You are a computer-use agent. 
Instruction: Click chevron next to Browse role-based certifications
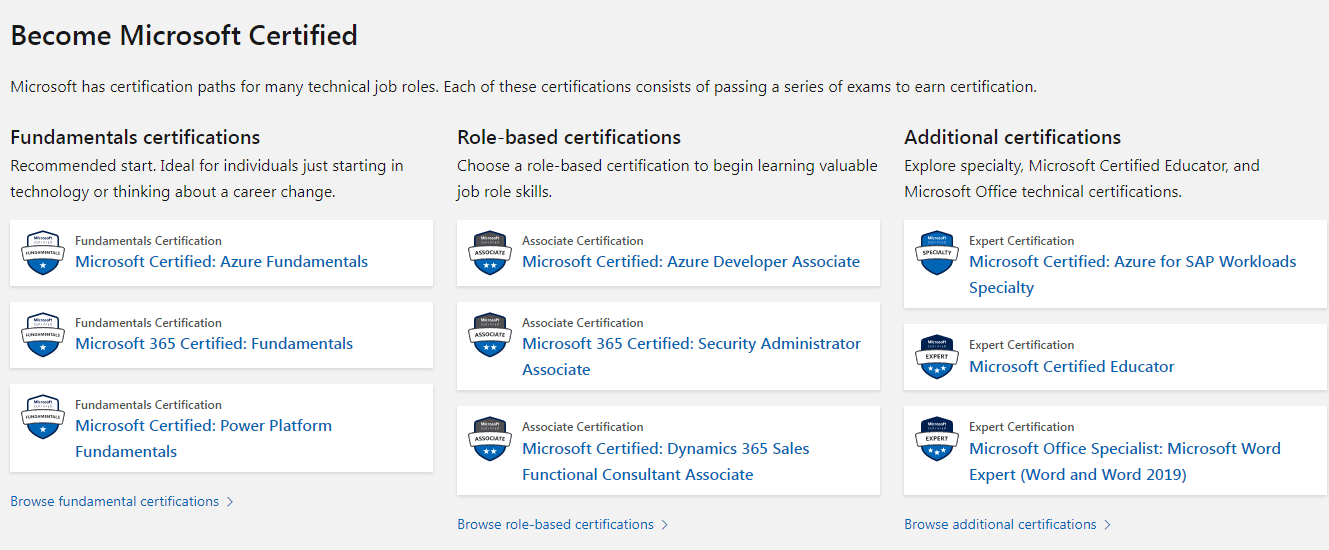tap(665, 525)
